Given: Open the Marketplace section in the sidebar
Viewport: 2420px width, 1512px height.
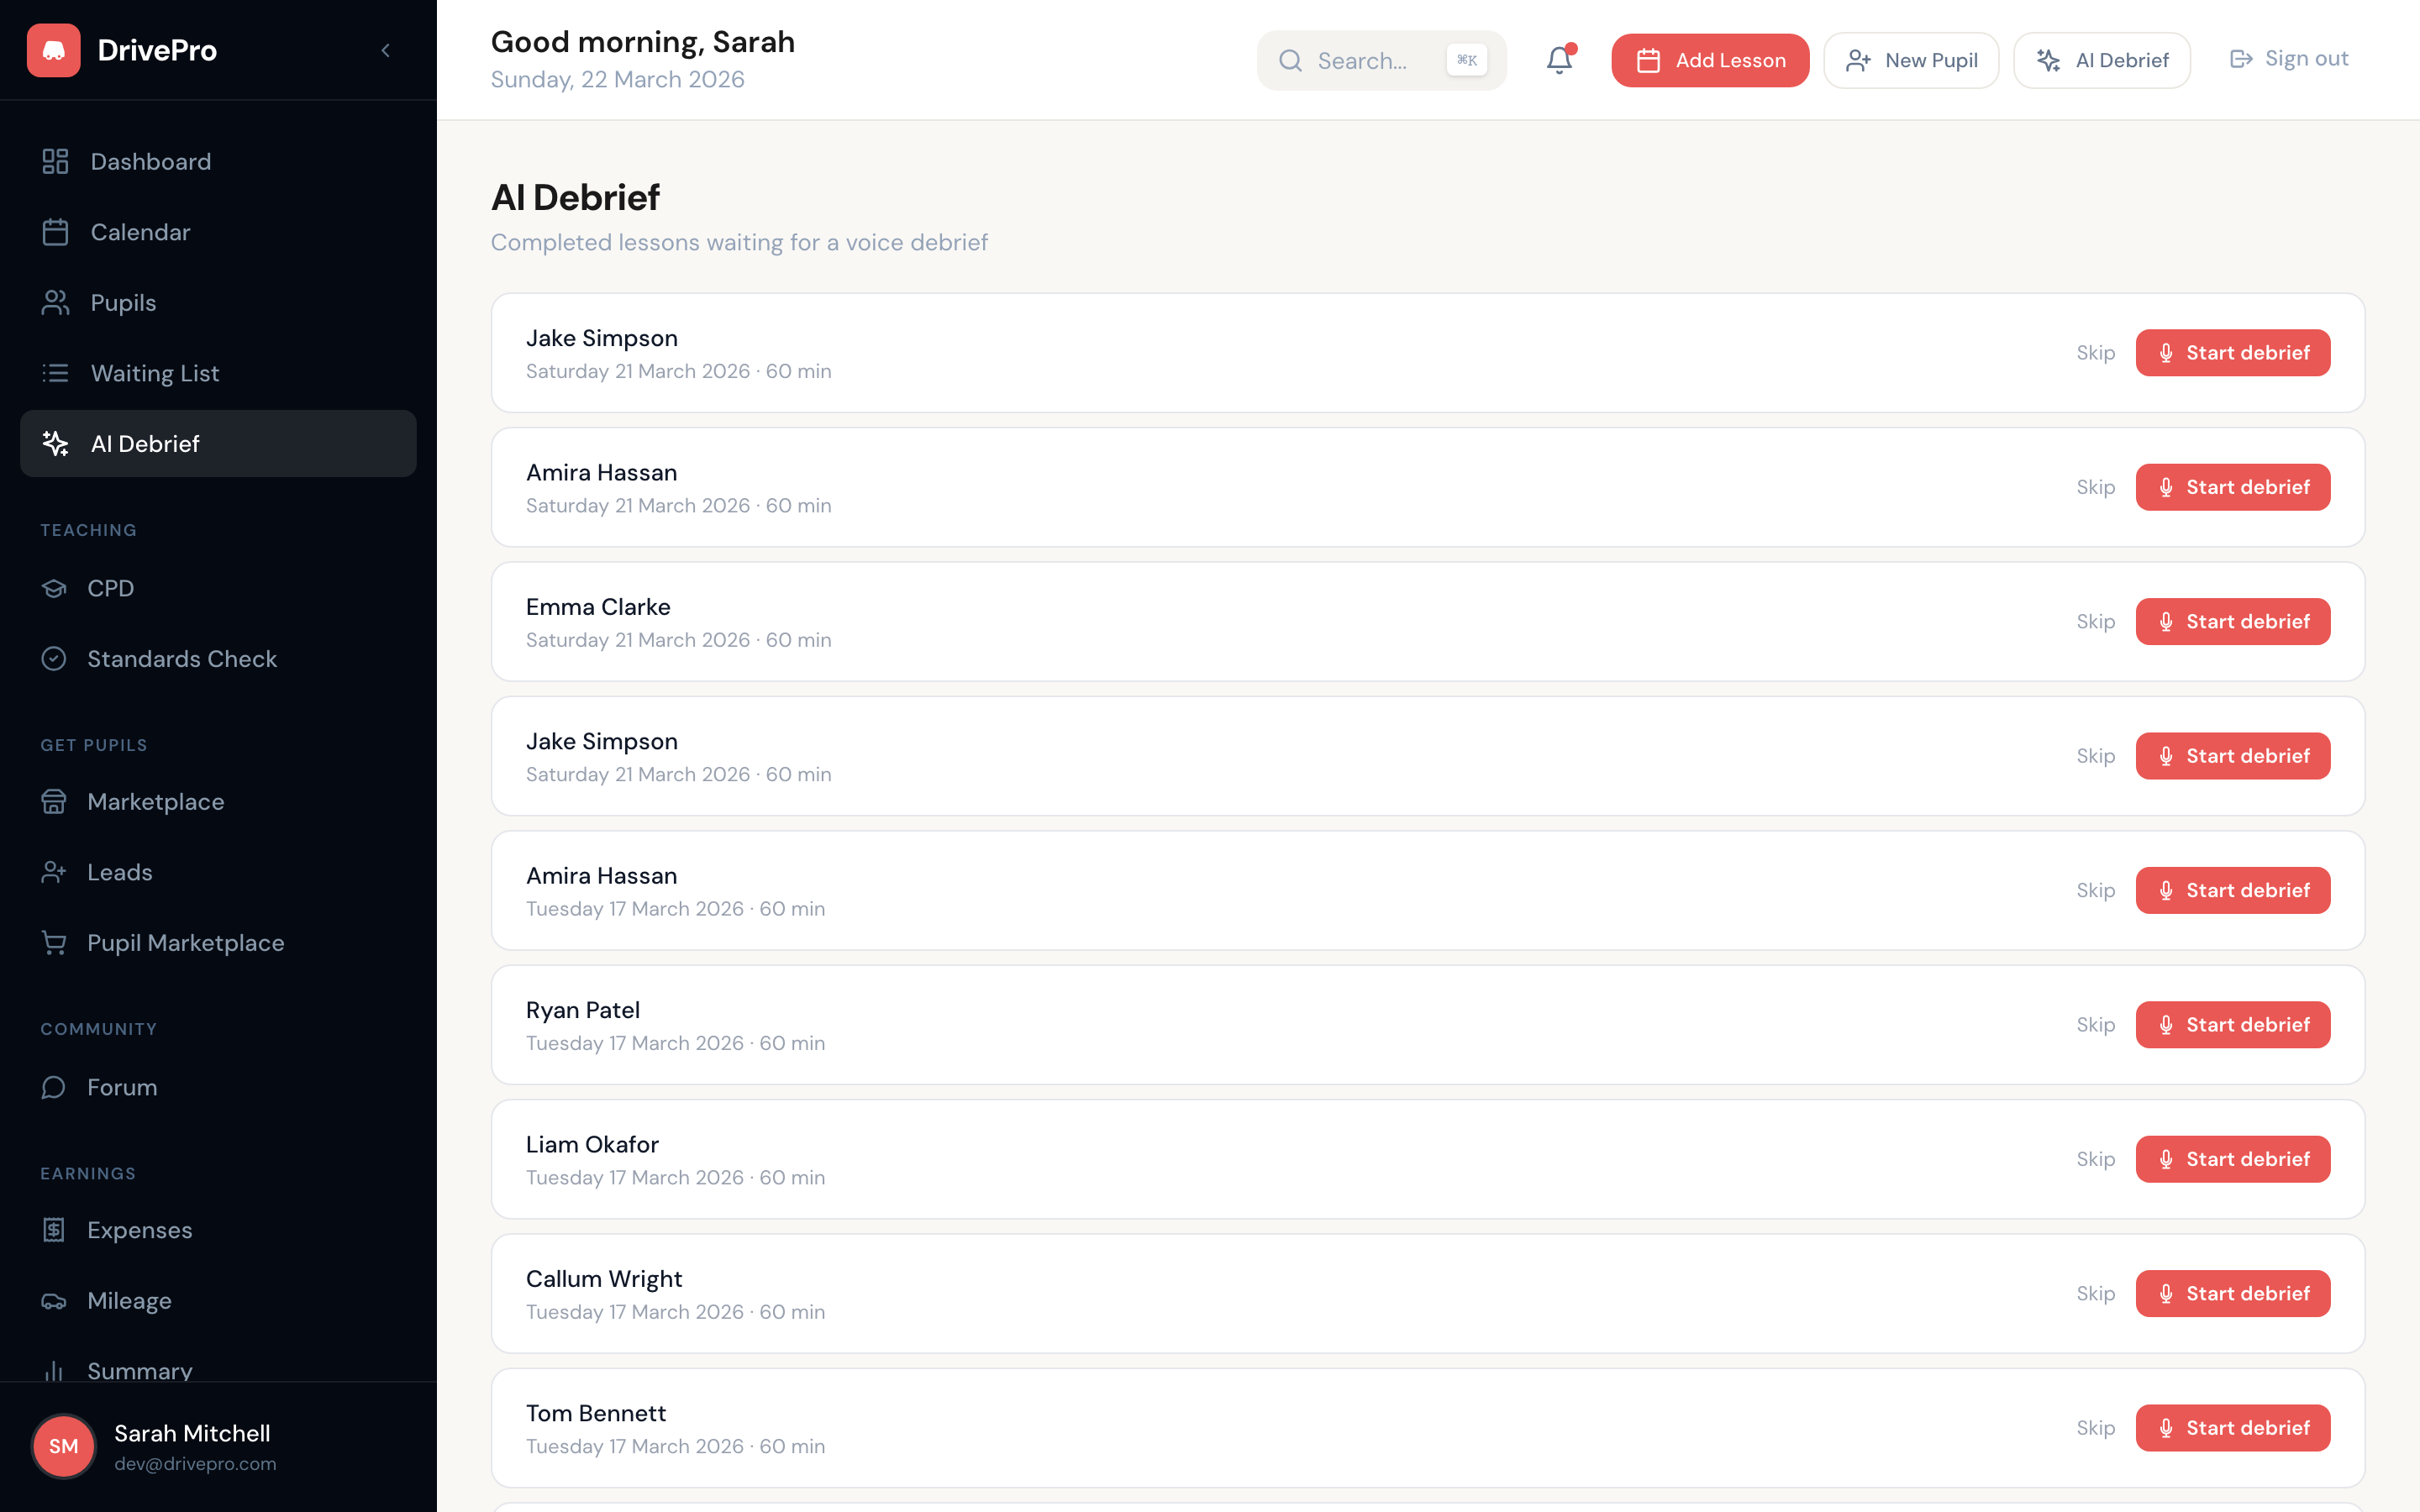Looking at the screenshot, I should [155, 802].
